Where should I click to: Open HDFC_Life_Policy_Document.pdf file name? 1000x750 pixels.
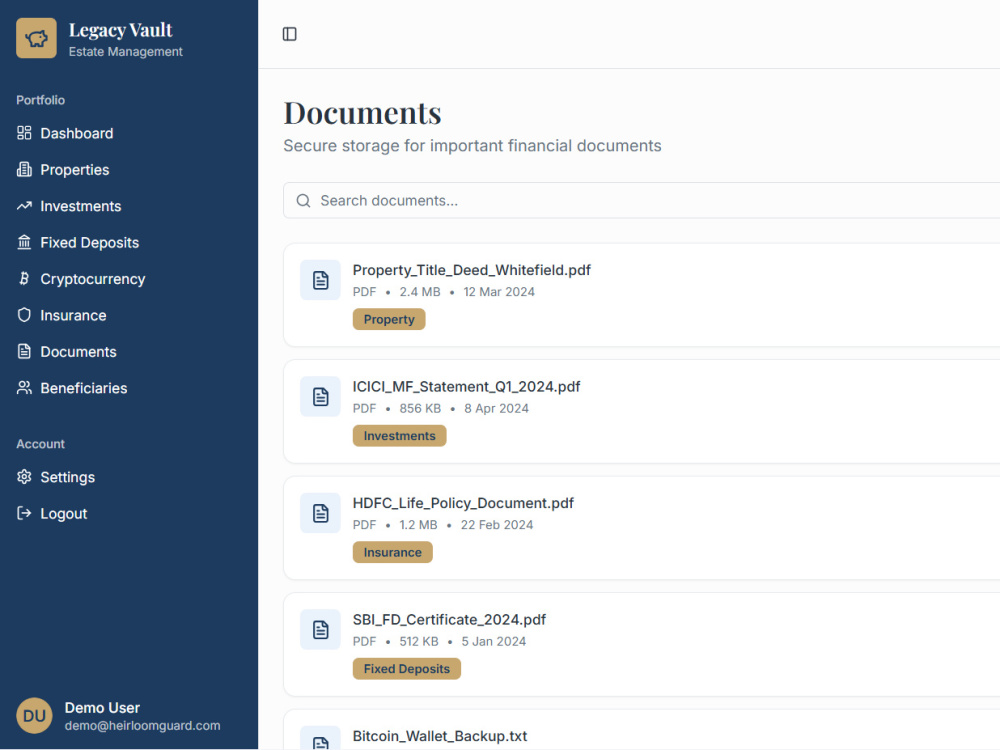pyautogui.click(x=463, y=503)
